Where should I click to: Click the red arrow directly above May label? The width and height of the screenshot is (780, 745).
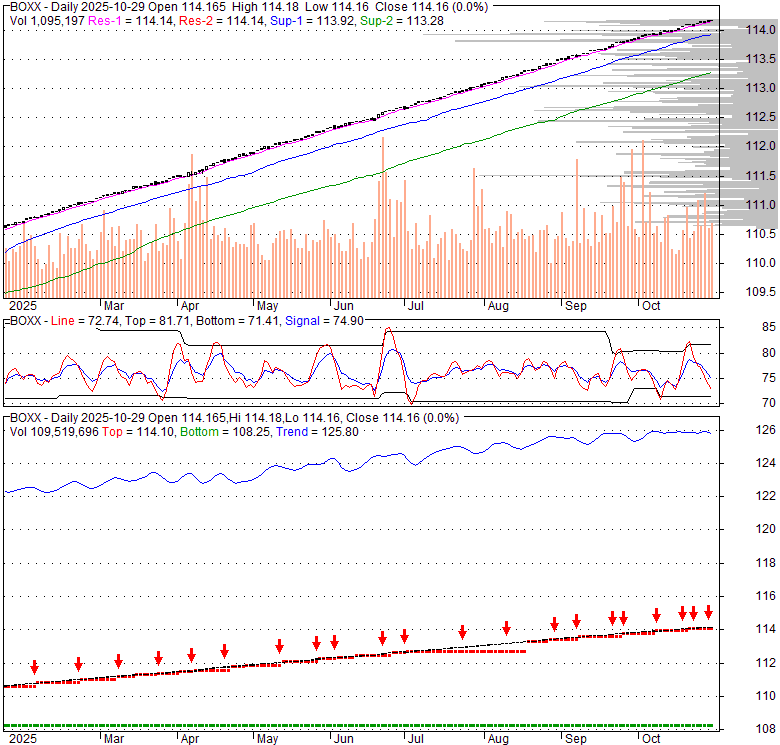[x=279, y=646]
